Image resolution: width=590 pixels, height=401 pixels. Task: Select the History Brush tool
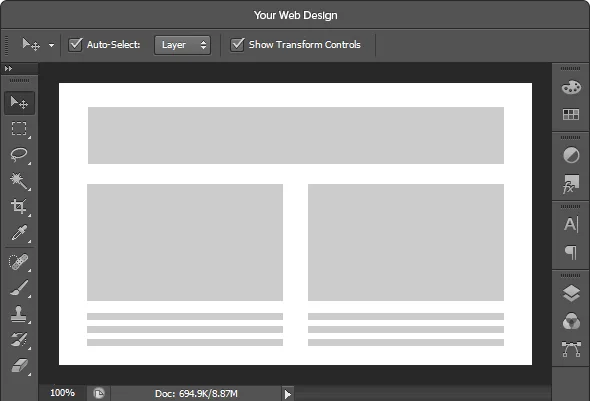pyautogui.click(x=19, y=340)
